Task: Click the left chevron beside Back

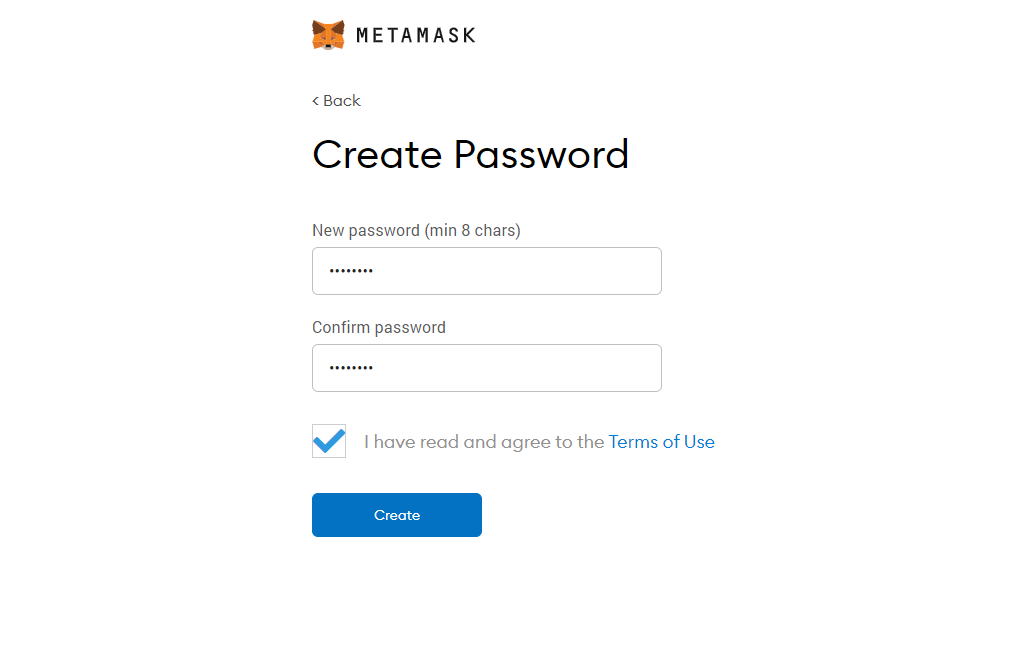Action: coord(316,101)
